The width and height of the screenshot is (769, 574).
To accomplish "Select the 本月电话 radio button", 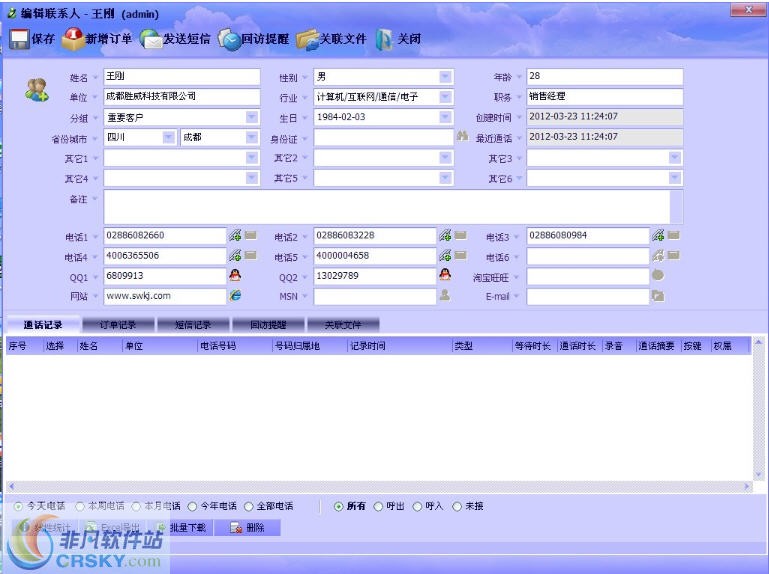I will [x=136, y=506].
